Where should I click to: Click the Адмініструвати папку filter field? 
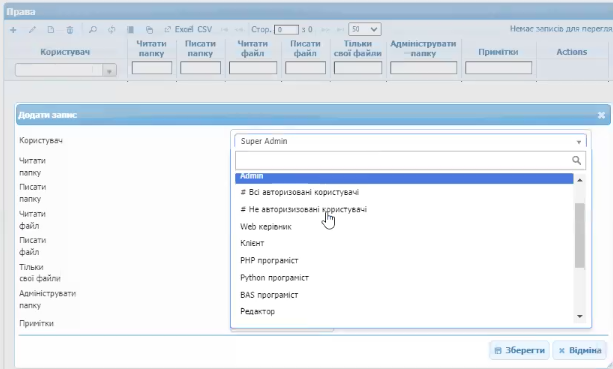coord(423,68)
